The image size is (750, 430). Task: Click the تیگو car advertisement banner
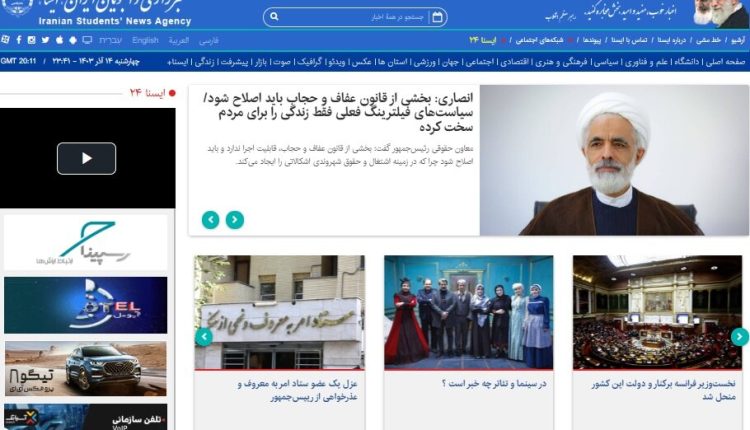(x=86, y=369)
